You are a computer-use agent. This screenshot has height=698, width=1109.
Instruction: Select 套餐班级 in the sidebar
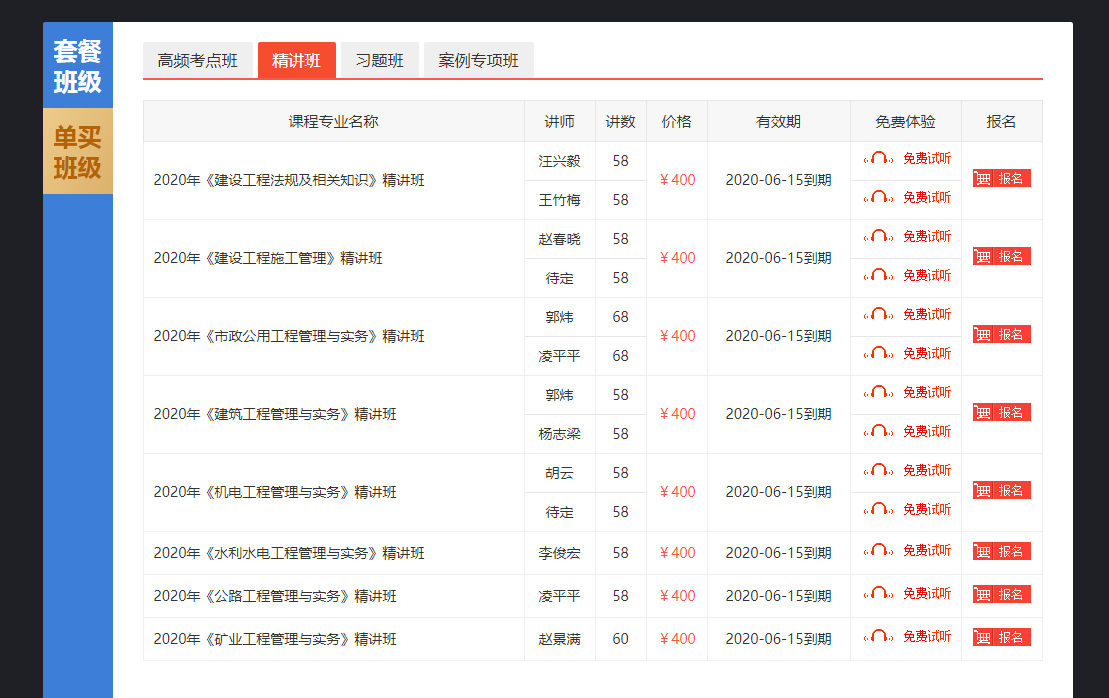point(78,66)
